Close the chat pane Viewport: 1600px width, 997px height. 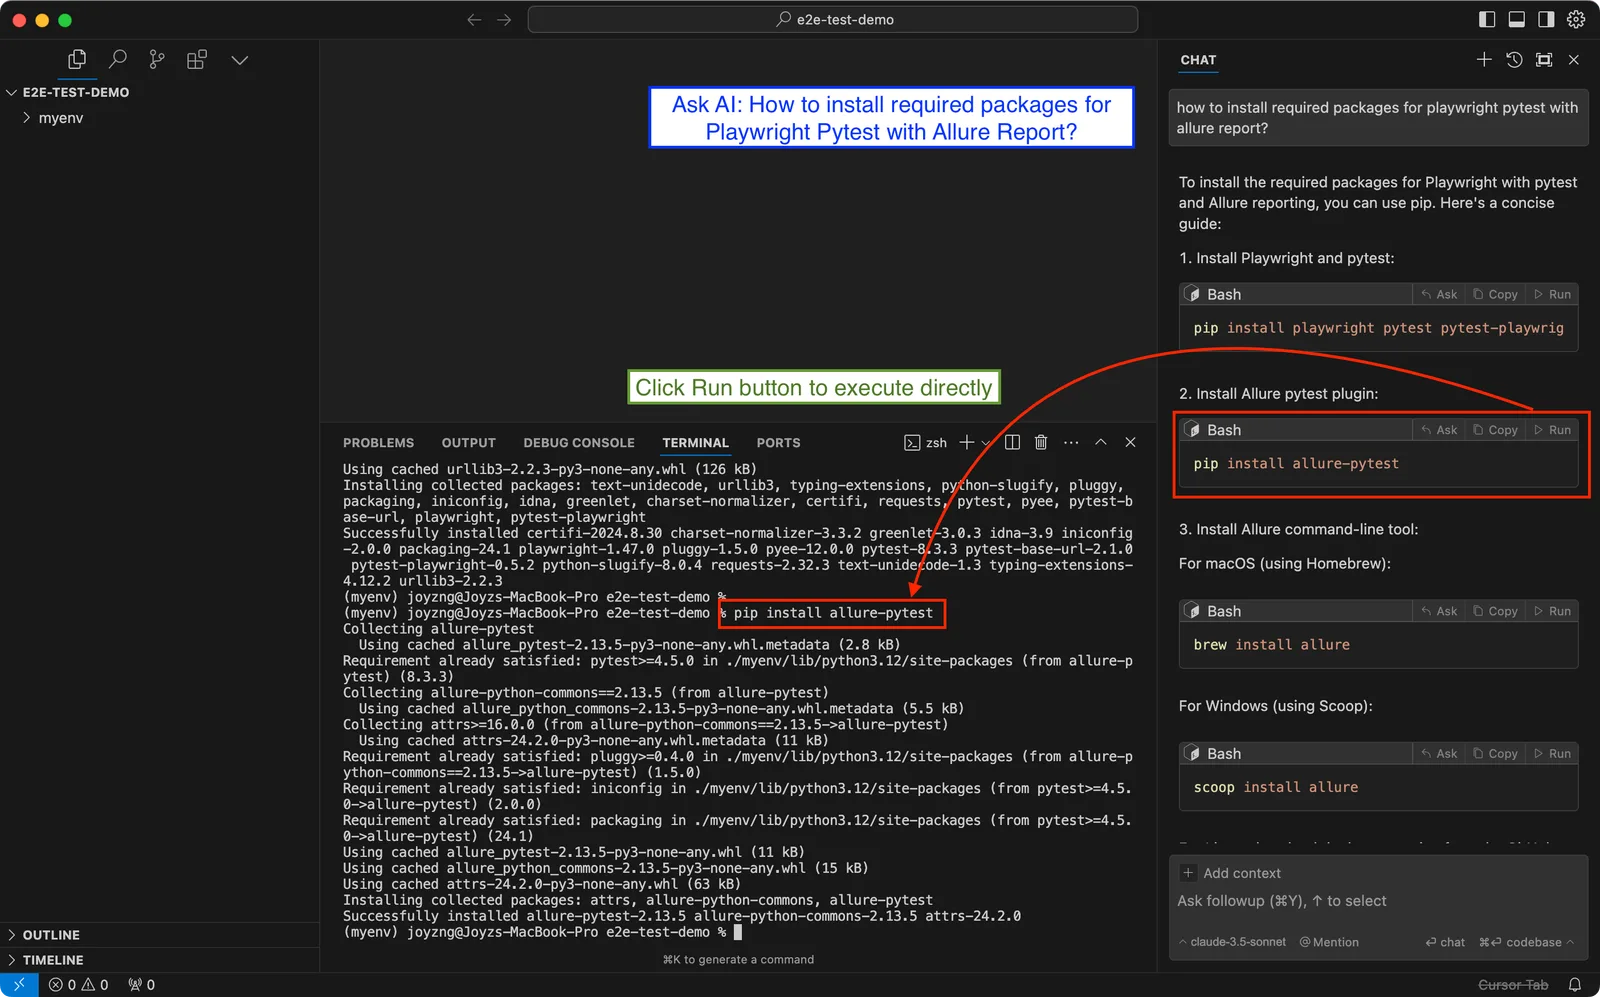[1574, 60]
